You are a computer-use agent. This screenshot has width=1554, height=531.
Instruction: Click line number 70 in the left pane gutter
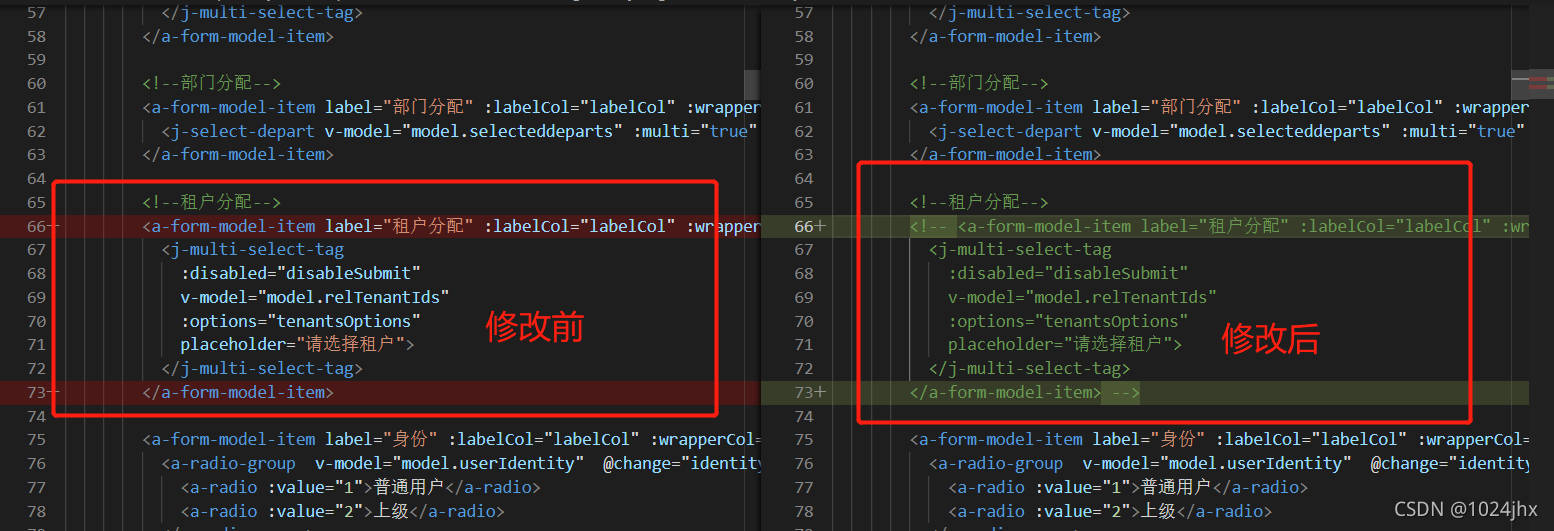[36, 321]
